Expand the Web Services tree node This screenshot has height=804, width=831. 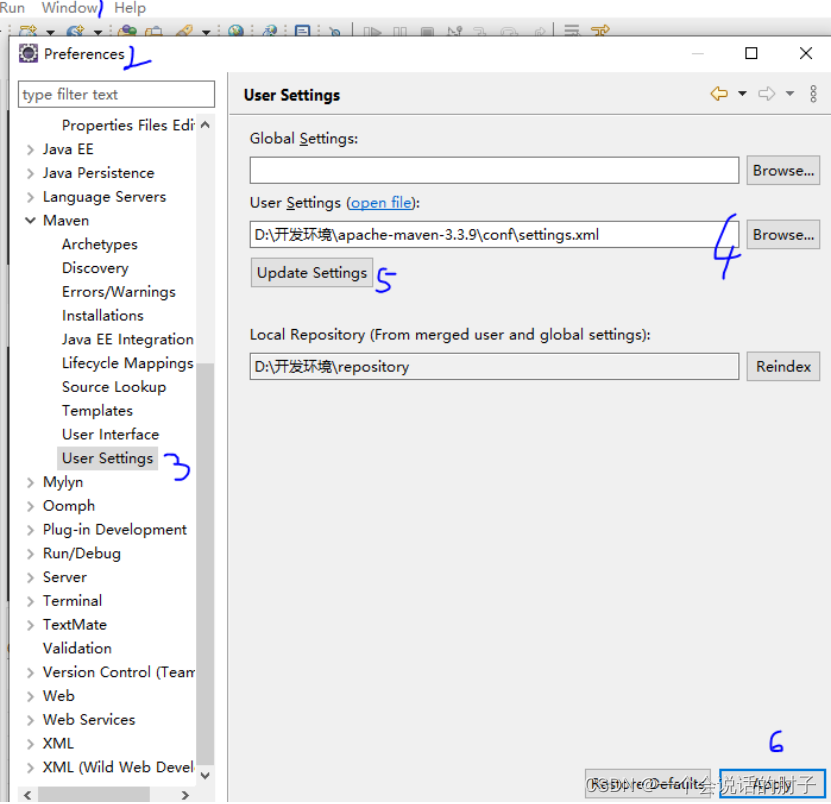(30, 720)
